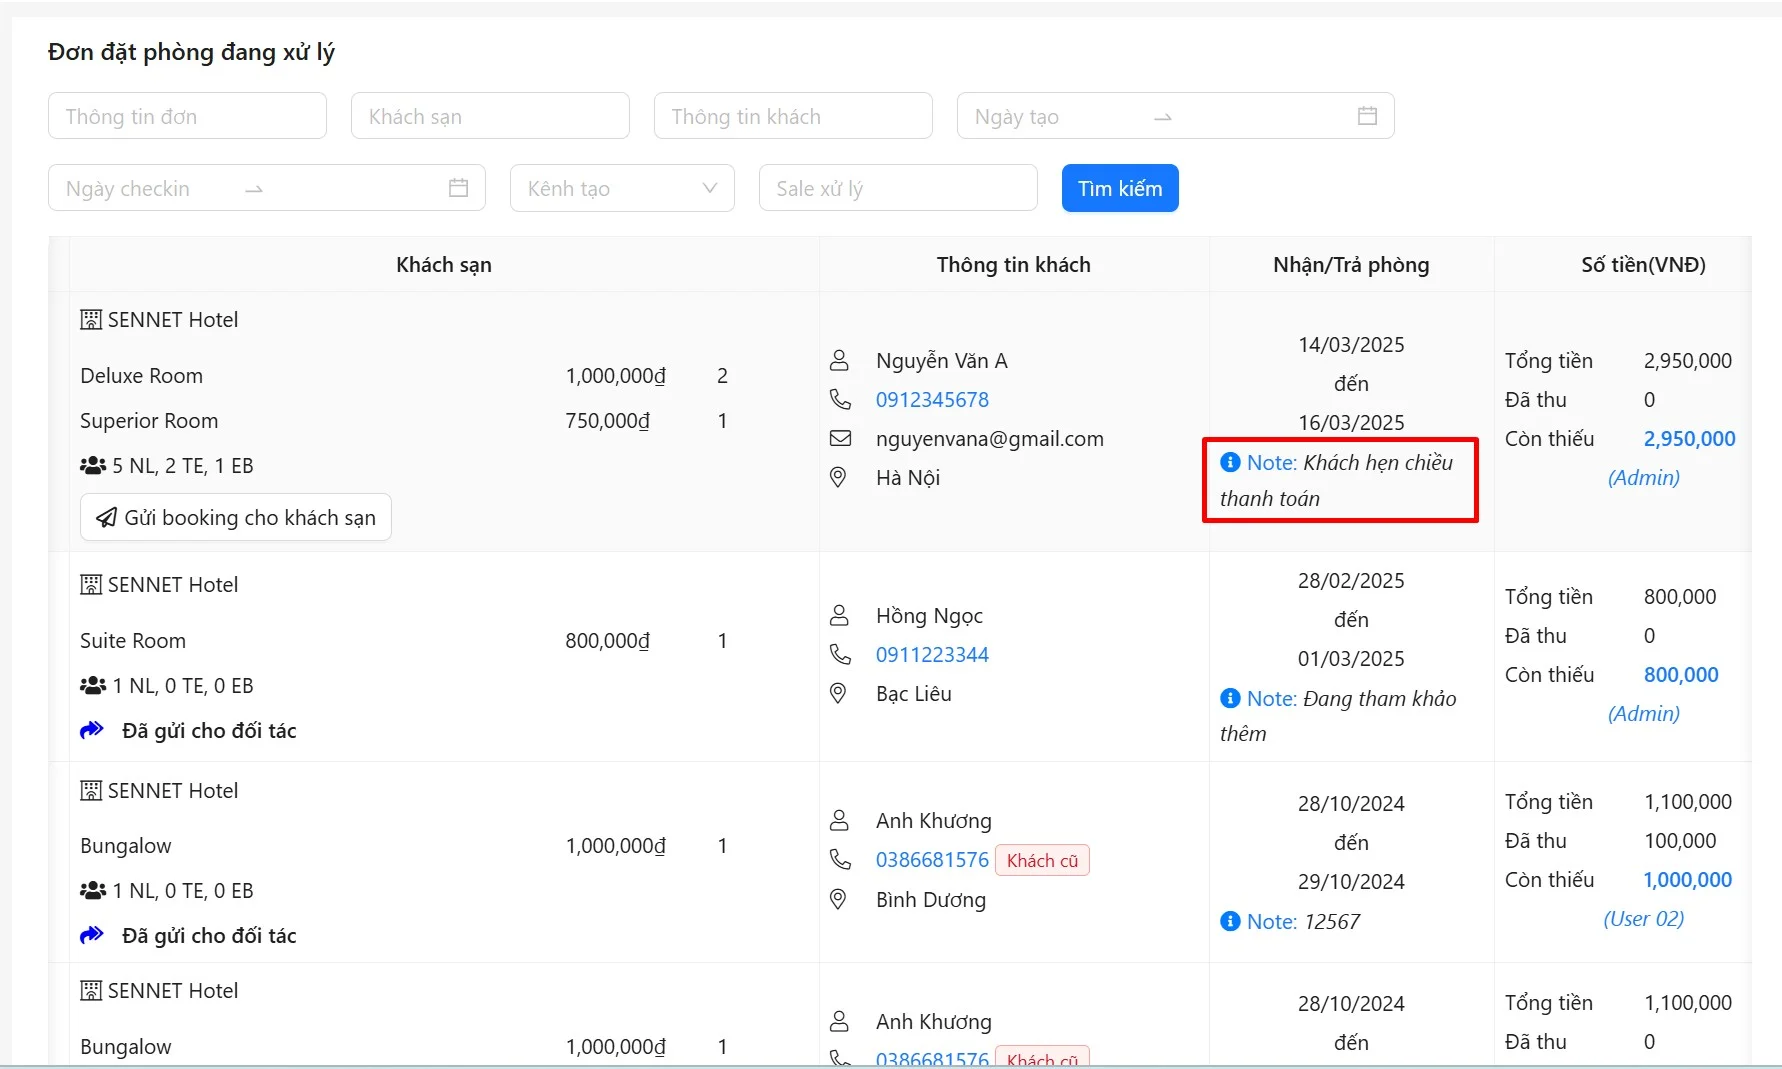This screenshot has width=1782, height=1069.
Task: Click remaining amount 2,950,000 link
Action: click(1689, 438)
